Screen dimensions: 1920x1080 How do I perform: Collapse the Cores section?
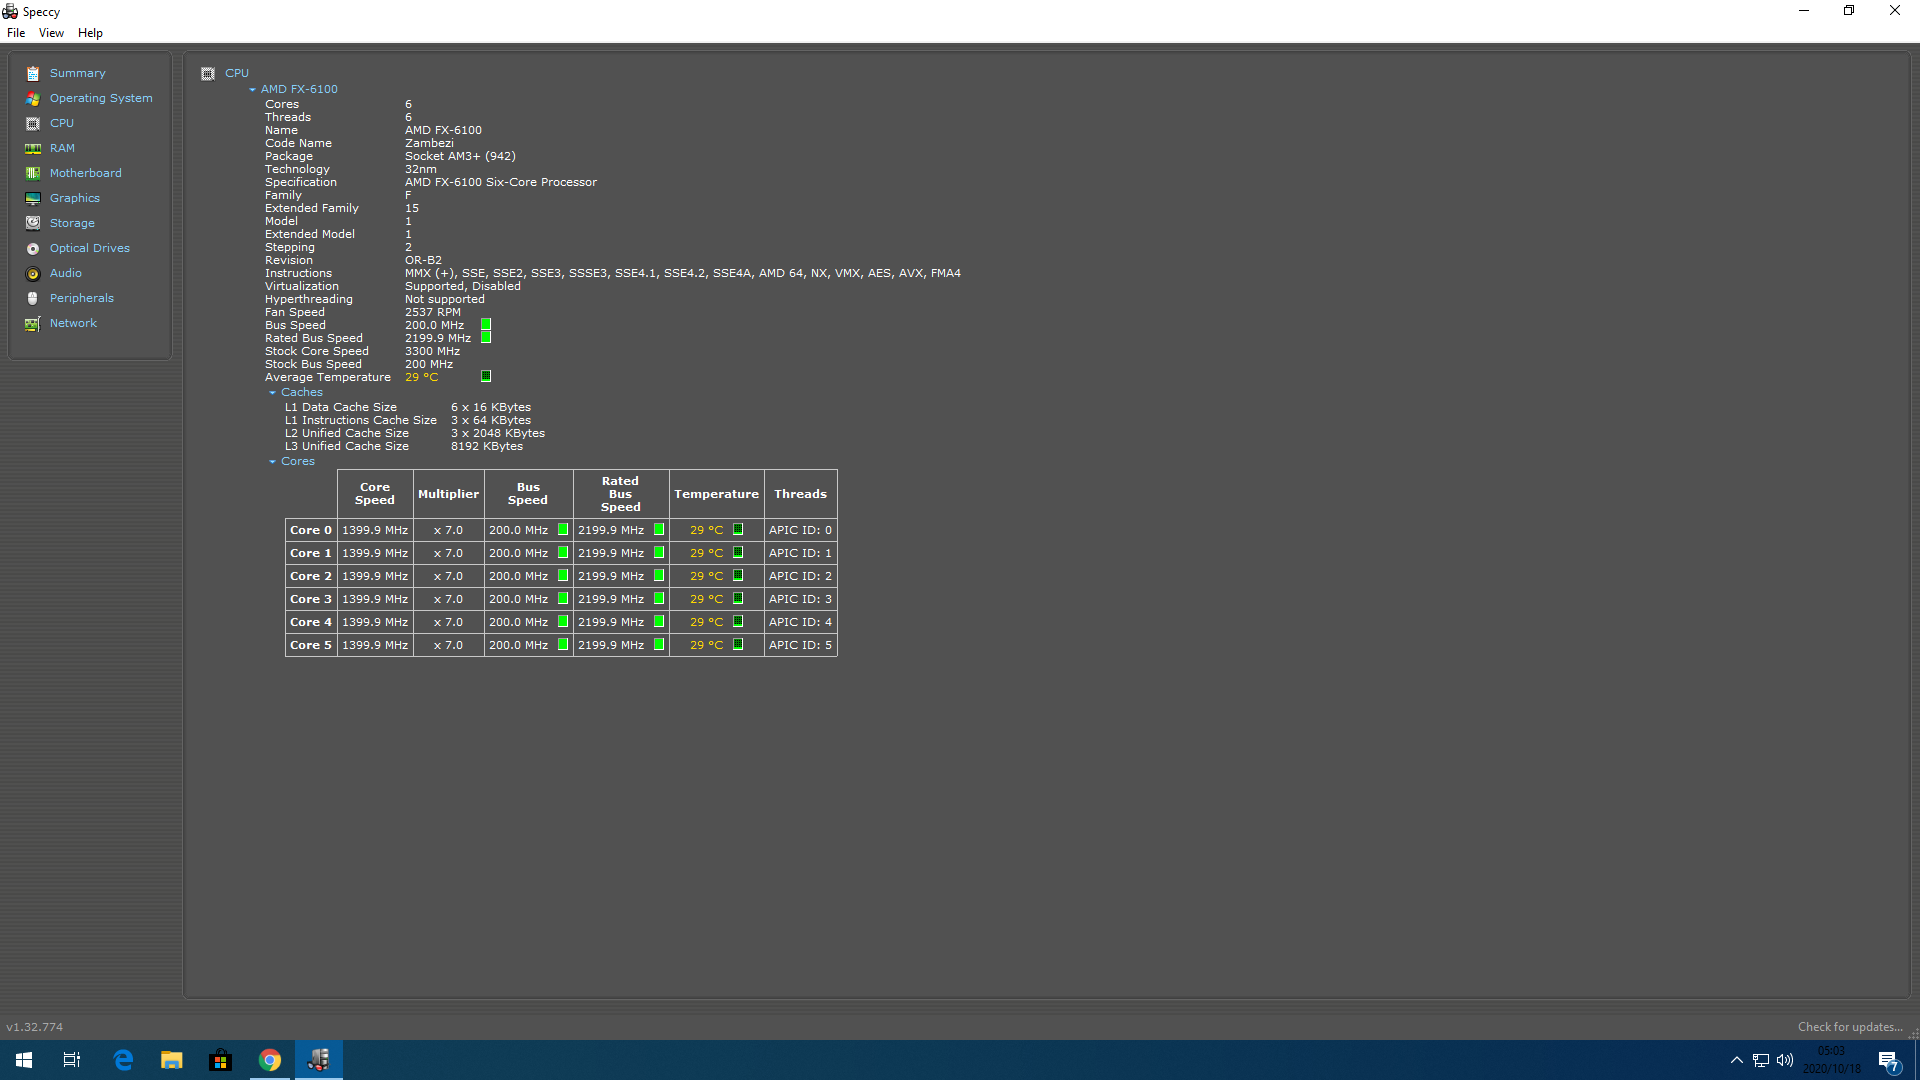click(x=272, y=462)
